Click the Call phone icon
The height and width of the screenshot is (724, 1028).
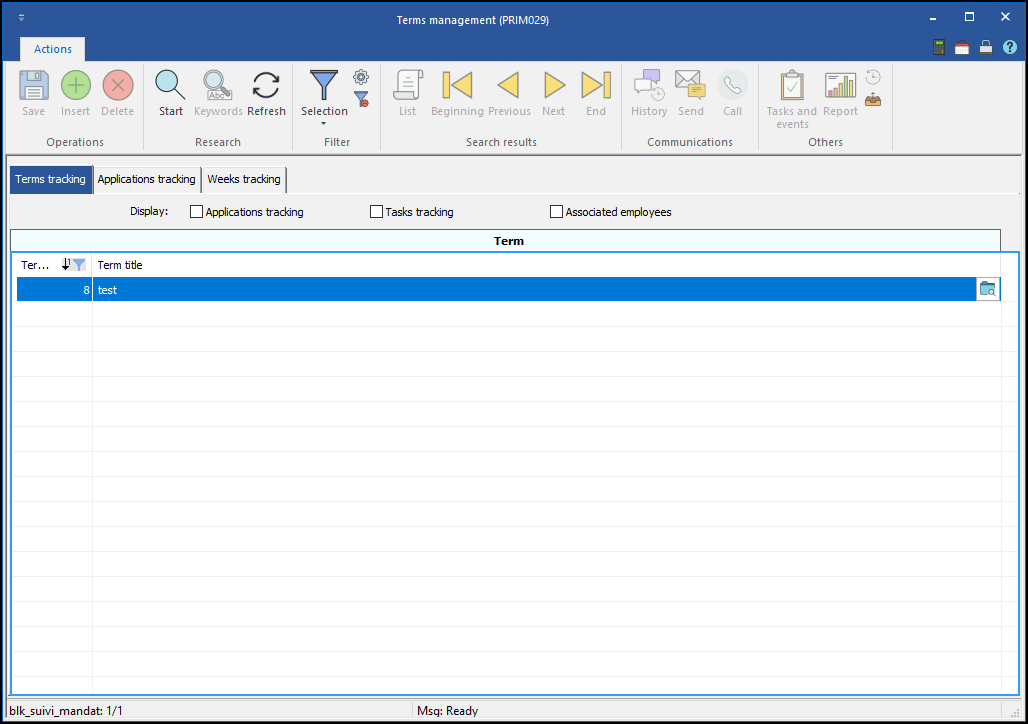click(x=732, y=85)
